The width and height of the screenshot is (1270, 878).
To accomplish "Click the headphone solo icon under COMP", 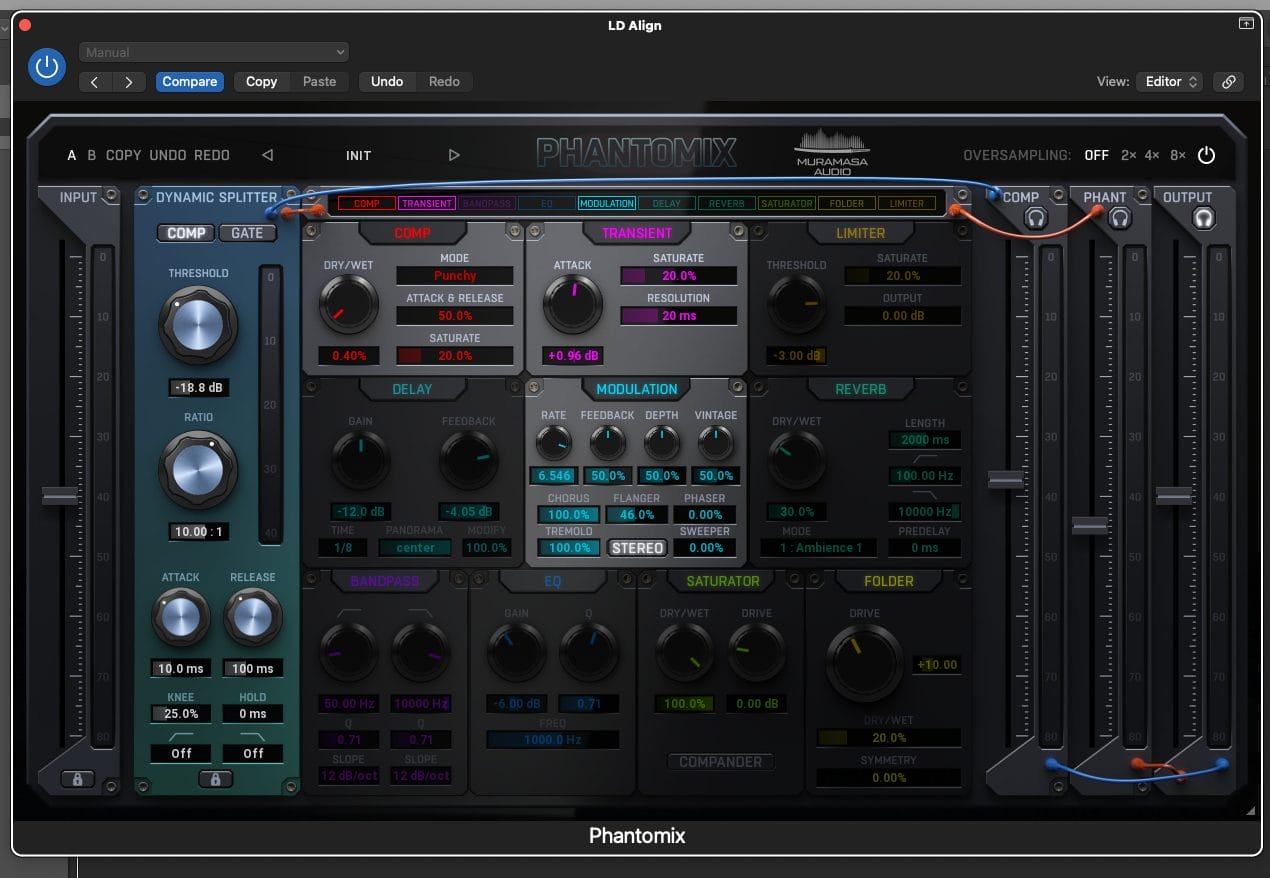I will (x=1036, y=218).
